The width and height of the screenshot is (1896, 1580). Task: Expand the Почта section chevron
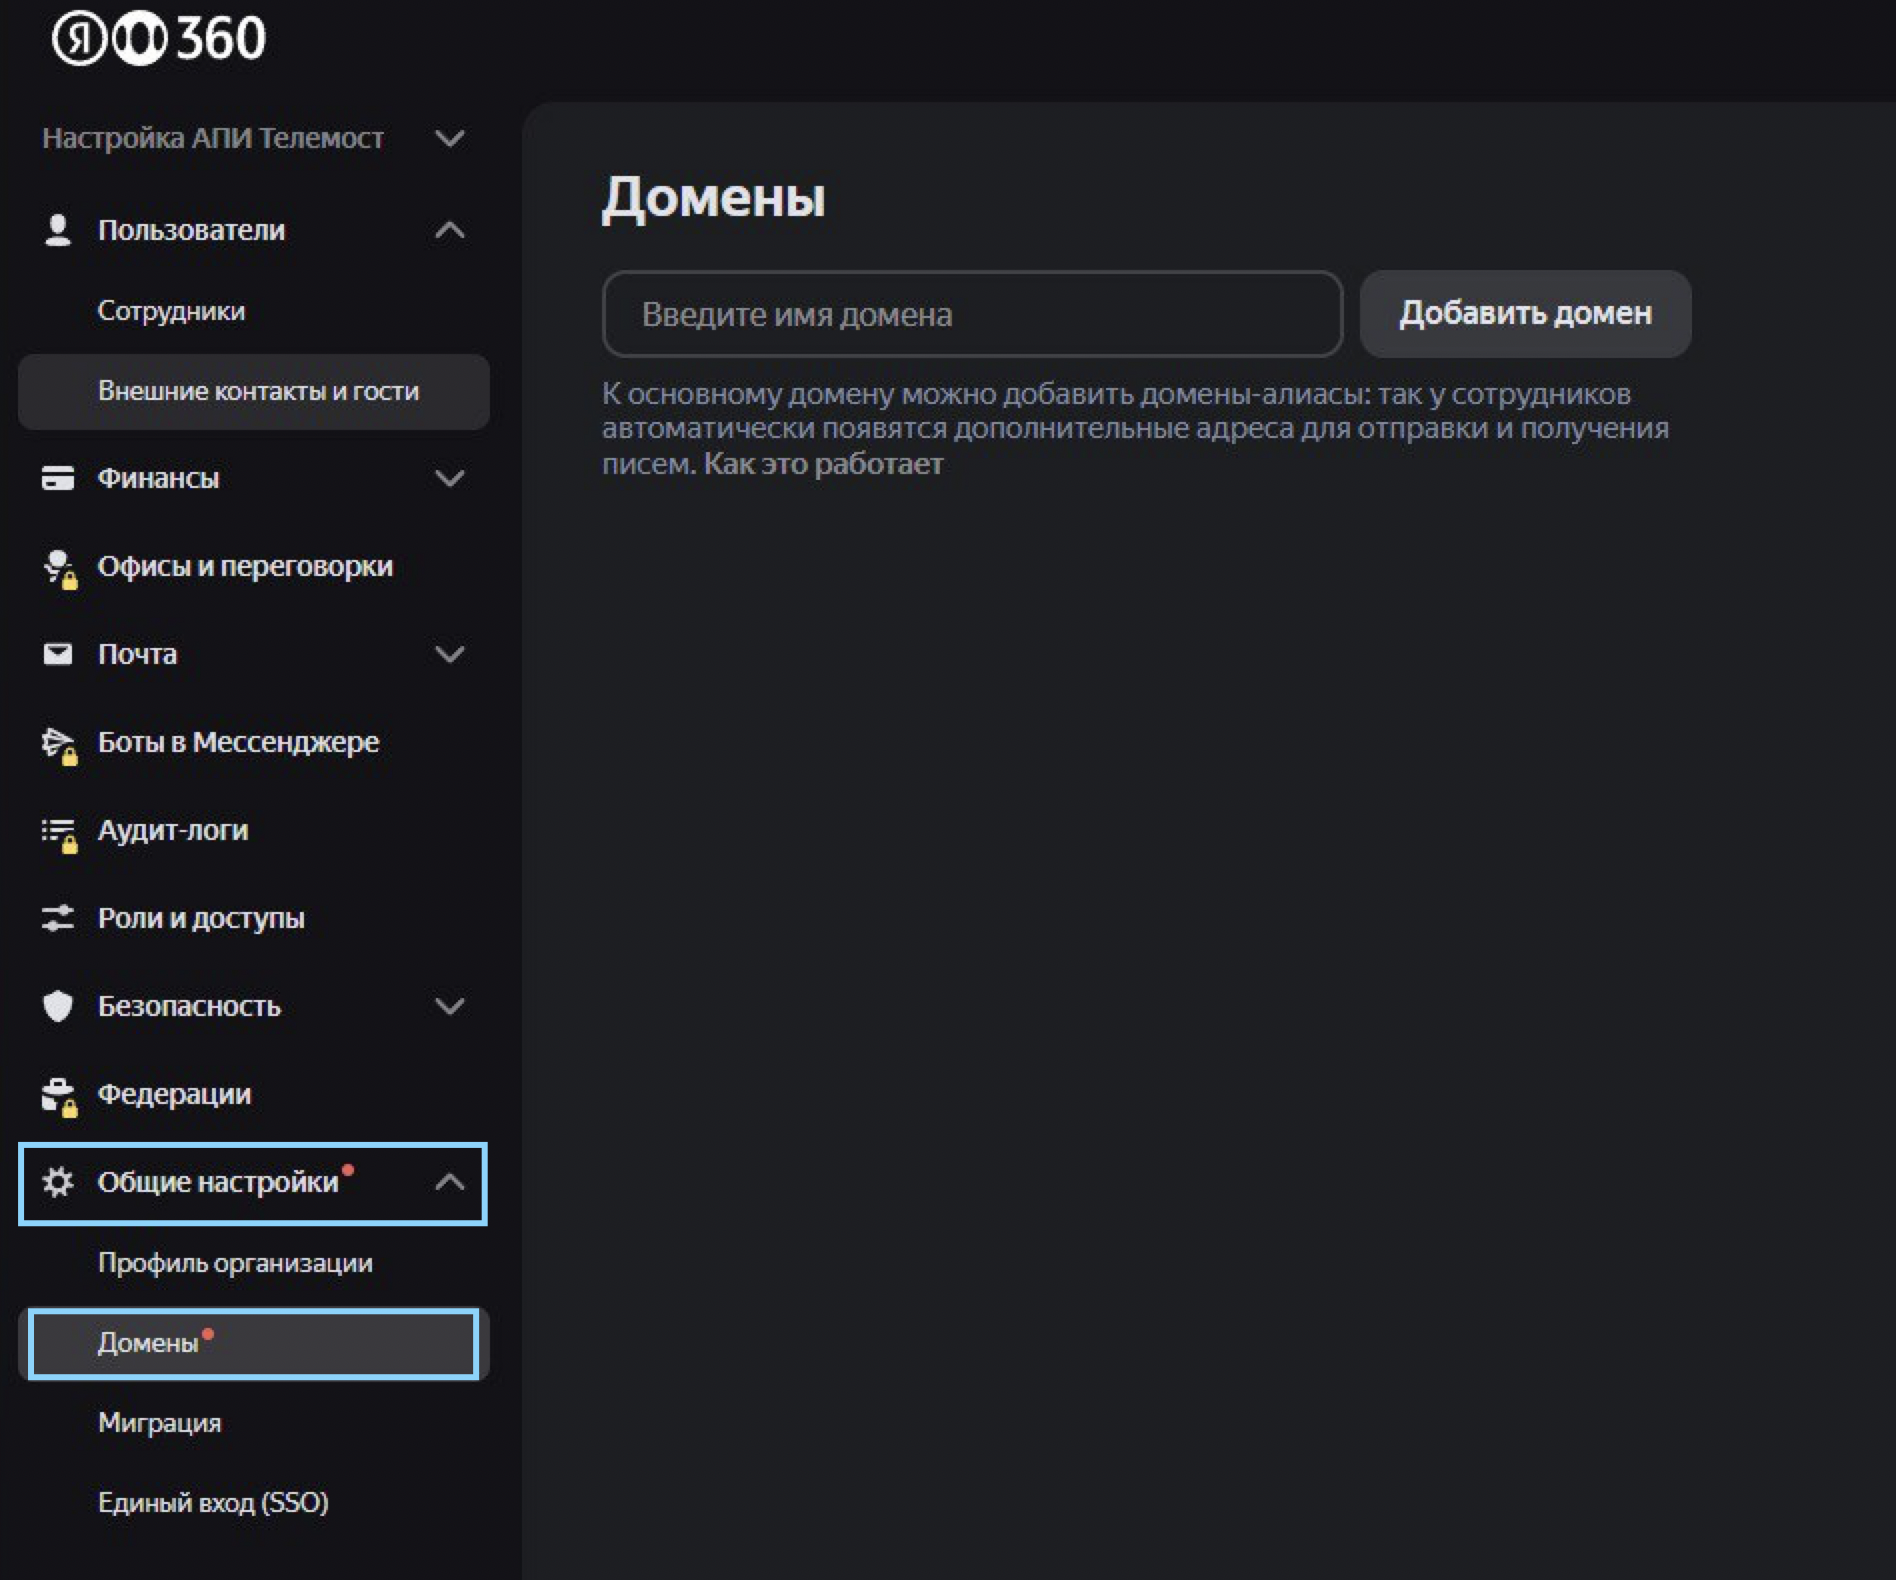tap(450, 654)
